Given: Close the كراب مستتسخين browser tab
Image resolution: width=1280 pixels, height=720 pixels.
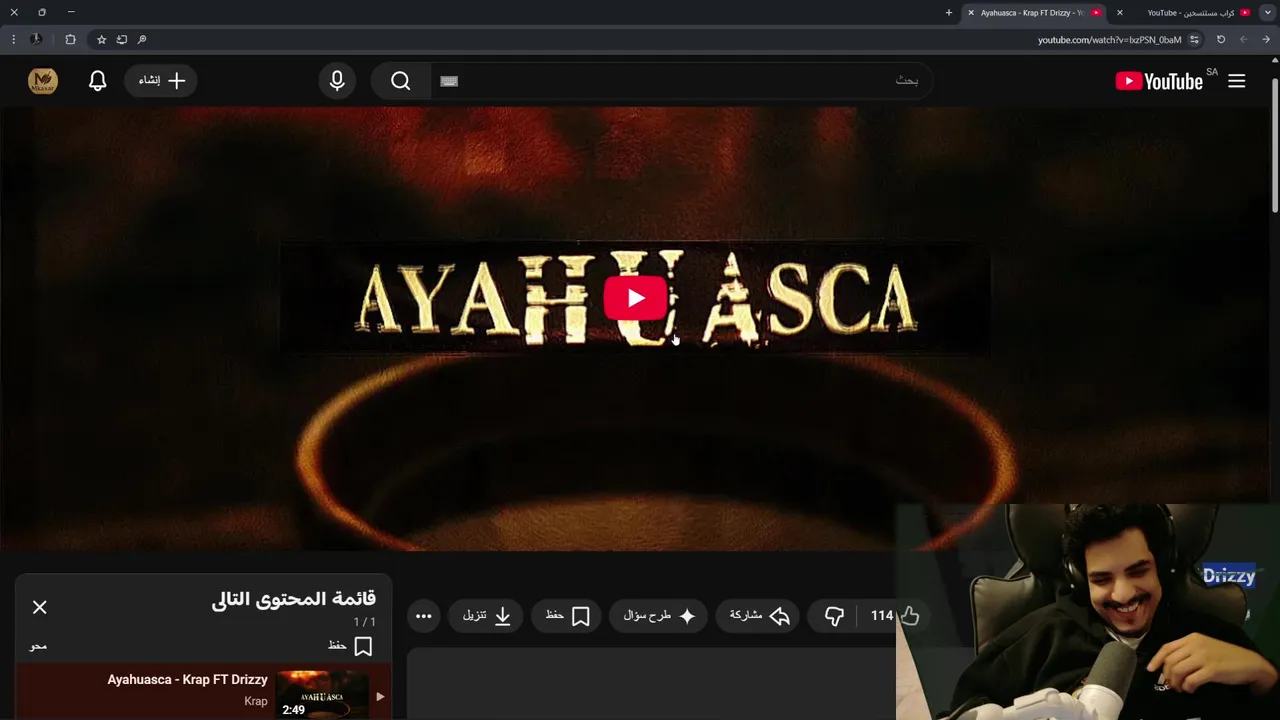Looking at the screenshot, I should click(x=1120, y=13).
